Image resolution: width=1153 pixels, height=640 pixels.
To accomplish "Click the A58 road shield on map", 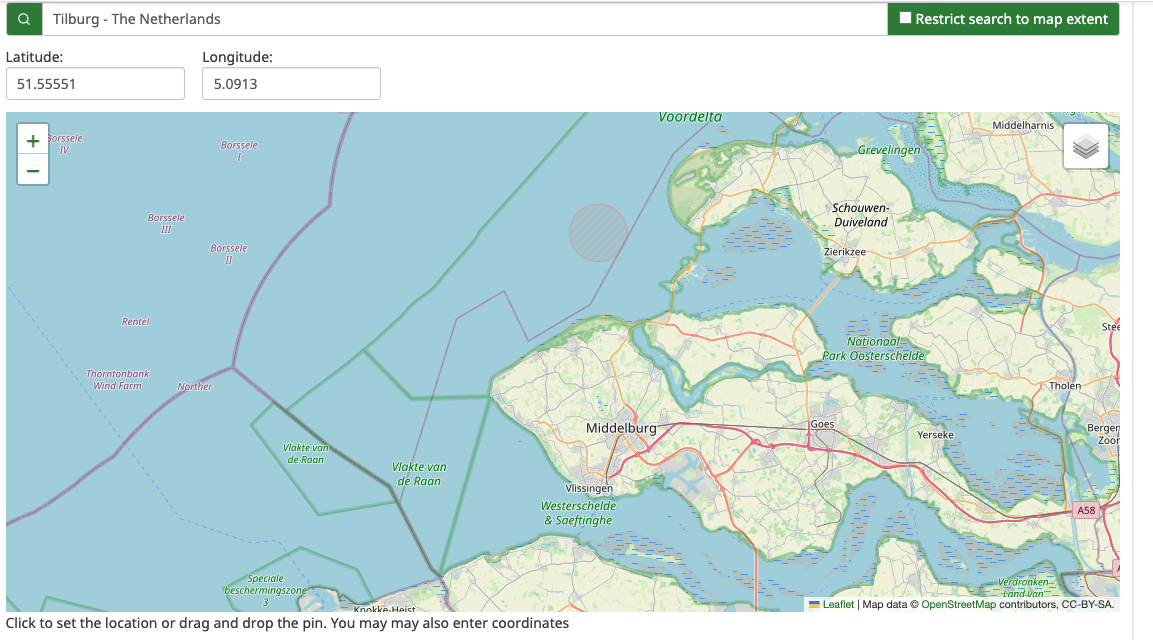I will (1086, 511).
